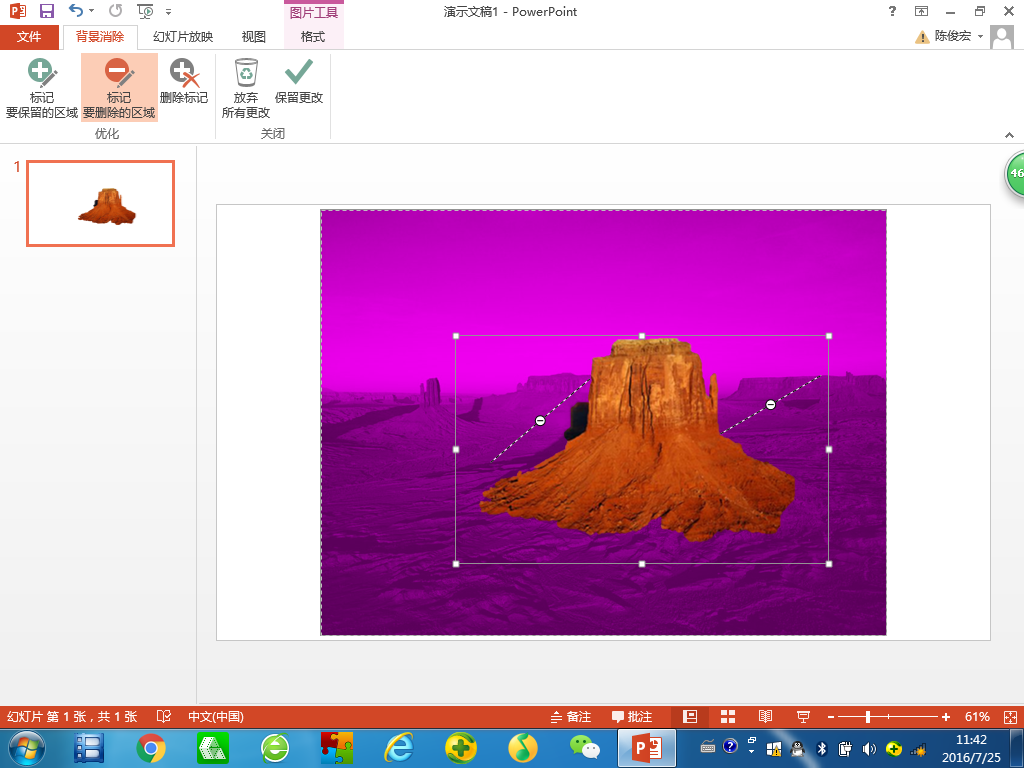
Task: Open undo history dropdown arrow
Action: click(x=91, y=11)
